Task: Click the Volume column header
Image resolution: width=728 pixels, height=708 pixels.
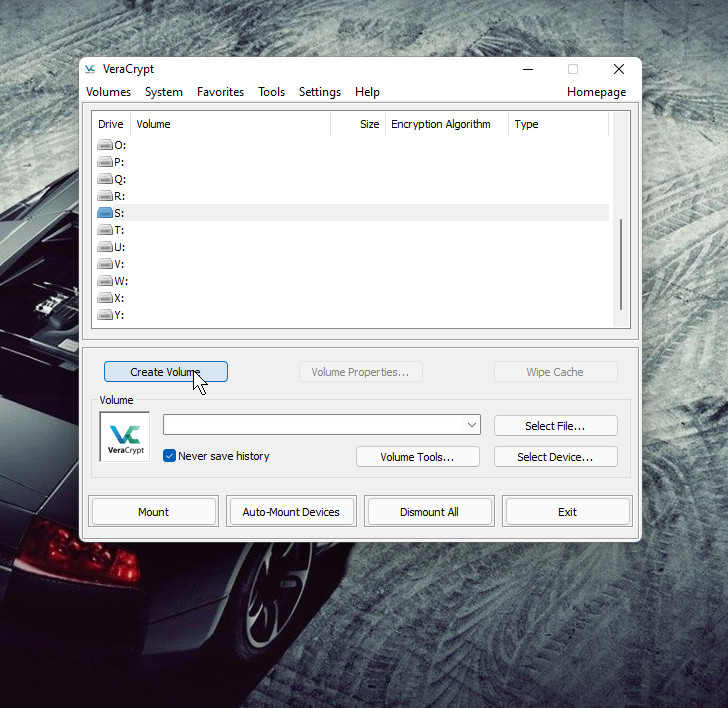Action: click(x=231, y=124)
